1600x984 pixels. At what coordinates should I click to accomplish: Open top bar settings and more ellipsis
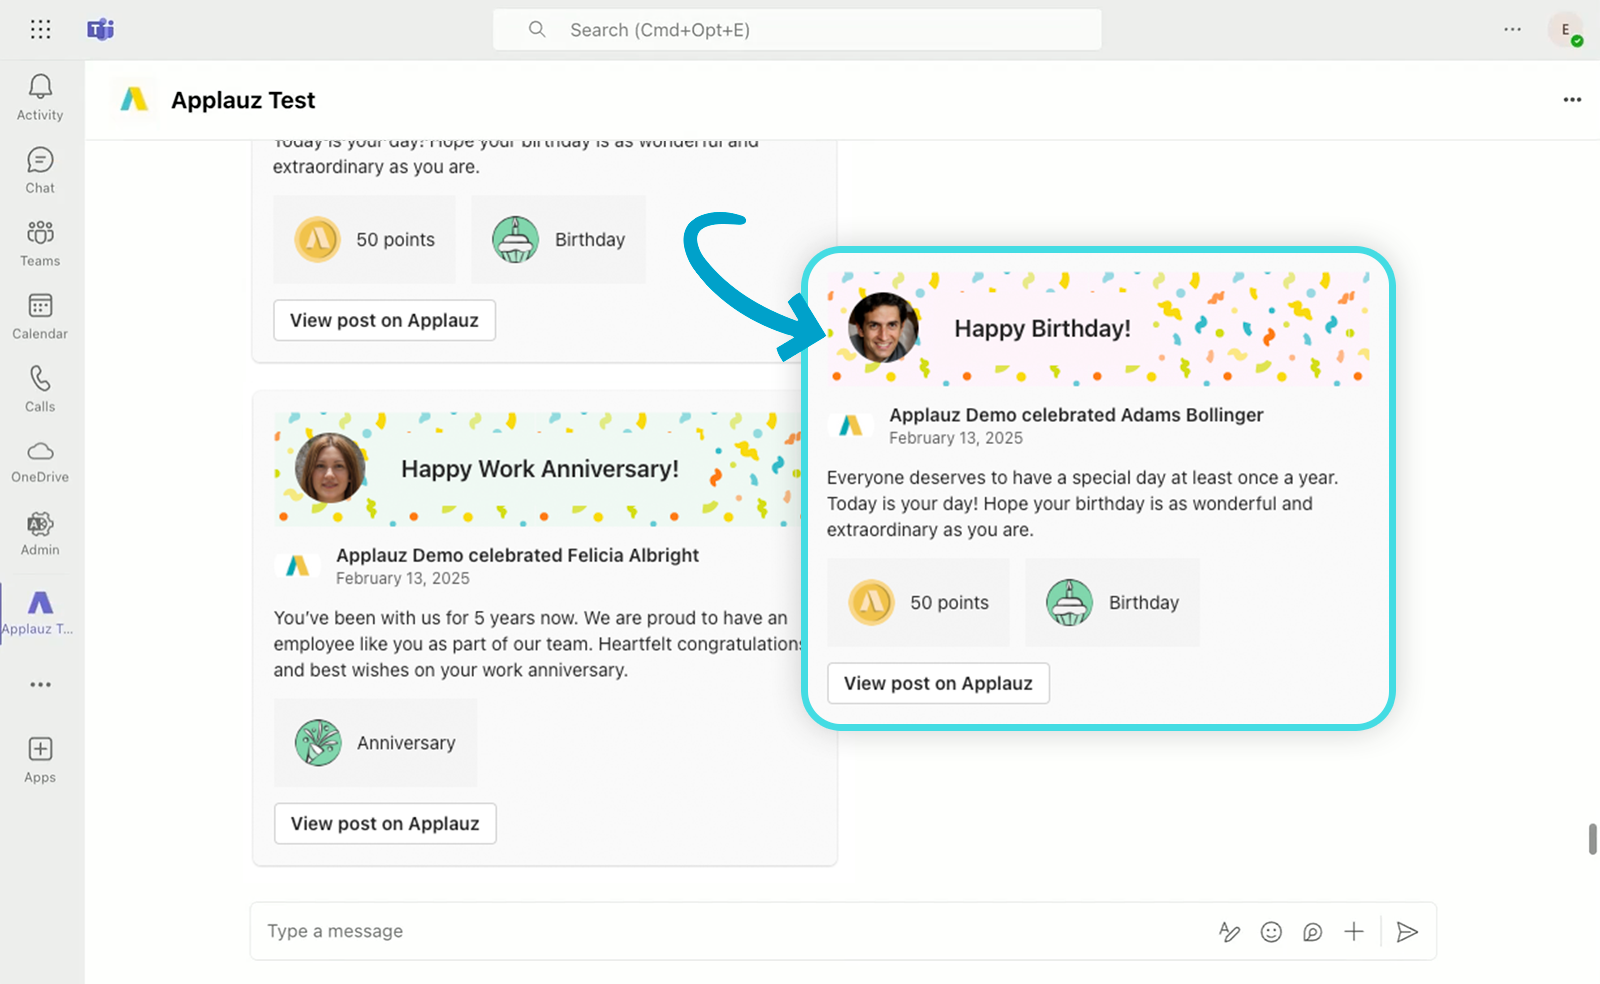pyautogui.click(x=1512, y=30)
